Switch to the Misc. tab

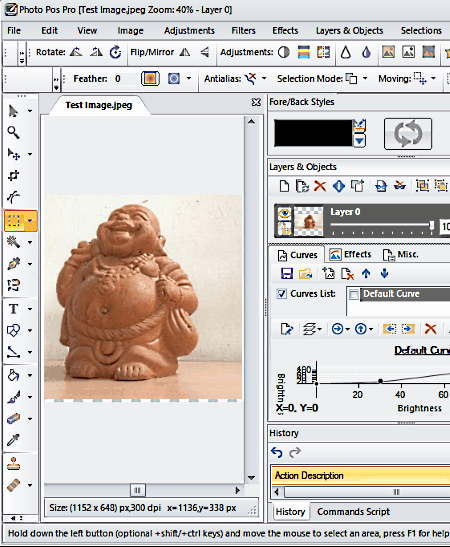400,254
